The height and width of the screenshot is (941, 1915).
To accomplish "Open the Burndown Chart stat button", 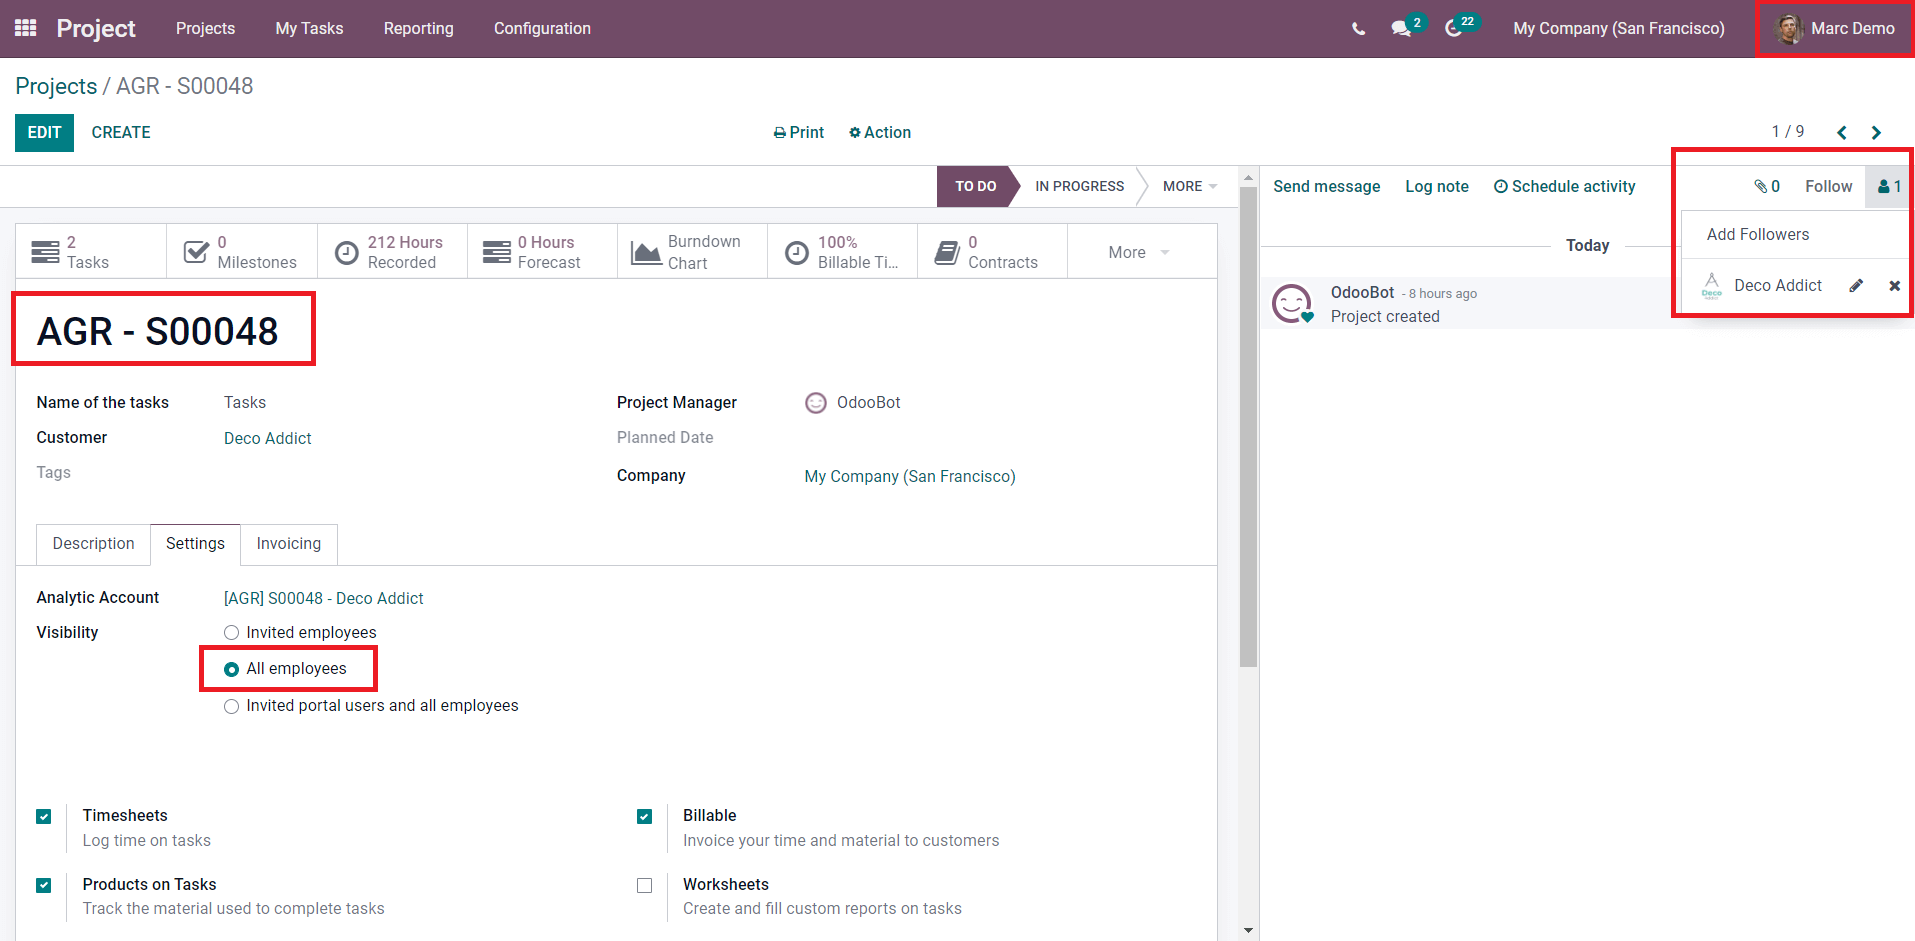I will pos(692,252).
